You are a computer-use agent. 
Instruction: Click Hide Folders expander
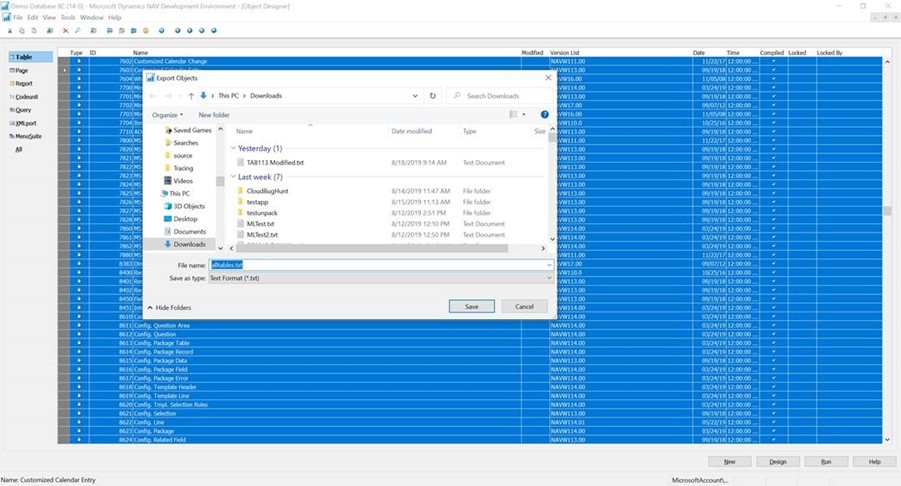point(170,308)
